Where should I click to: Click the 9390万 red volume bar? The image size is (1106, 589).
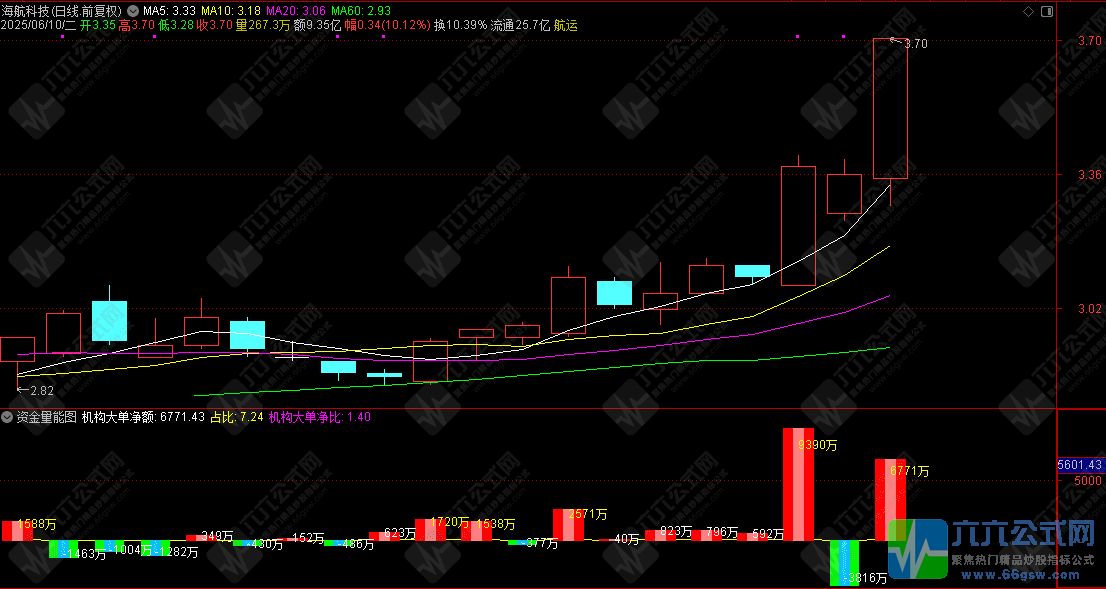(797, 485)
